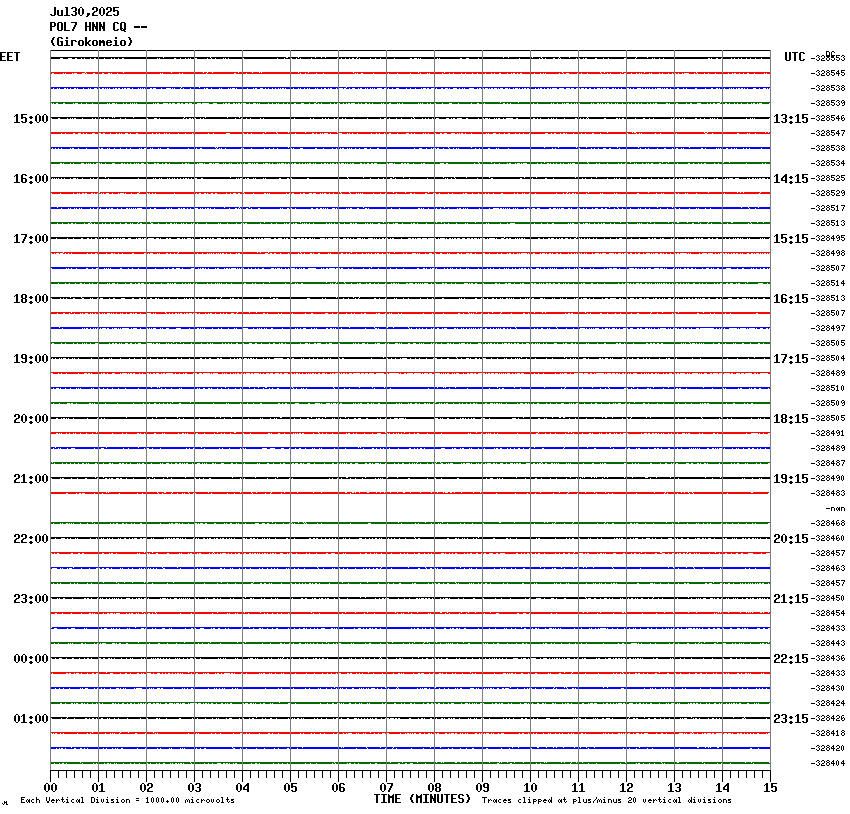This screenshot has height=814, width=850.
Task: Click the 20:00 EET time label
Action: point(31,419)
